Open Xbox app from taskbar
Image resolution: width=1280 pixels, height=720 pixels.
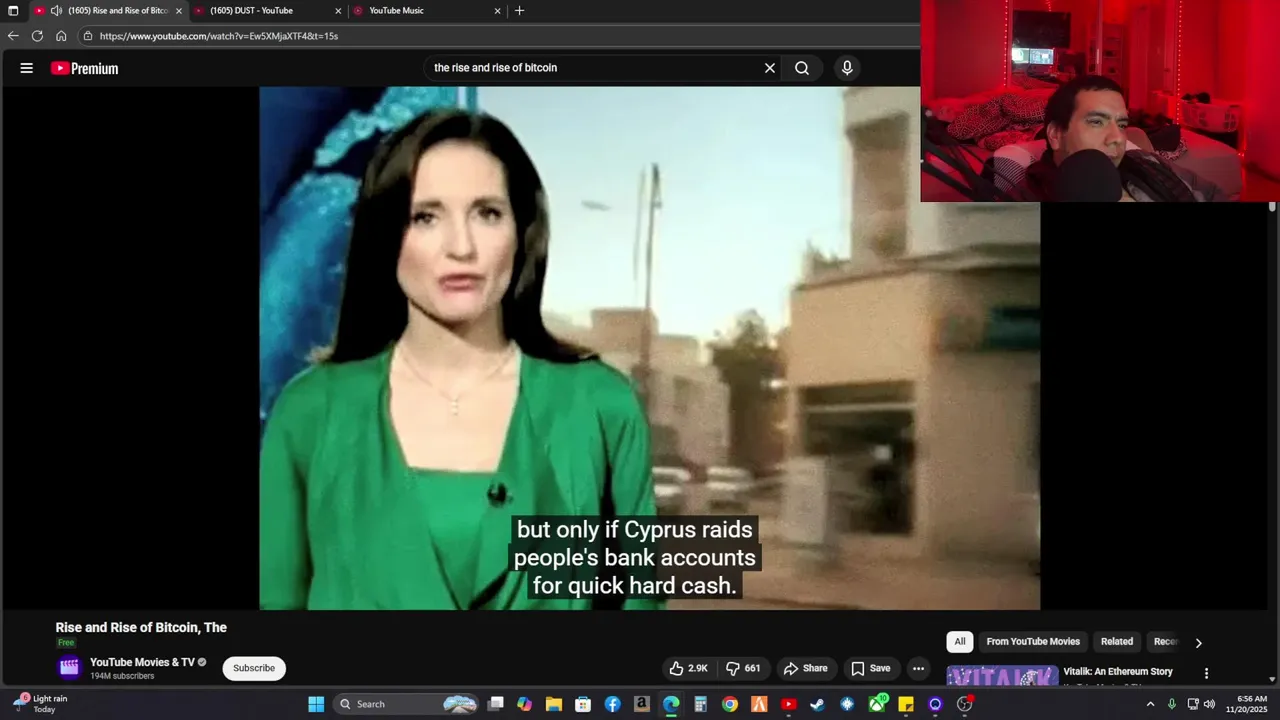pyautogui.click(x=877, y=704)
